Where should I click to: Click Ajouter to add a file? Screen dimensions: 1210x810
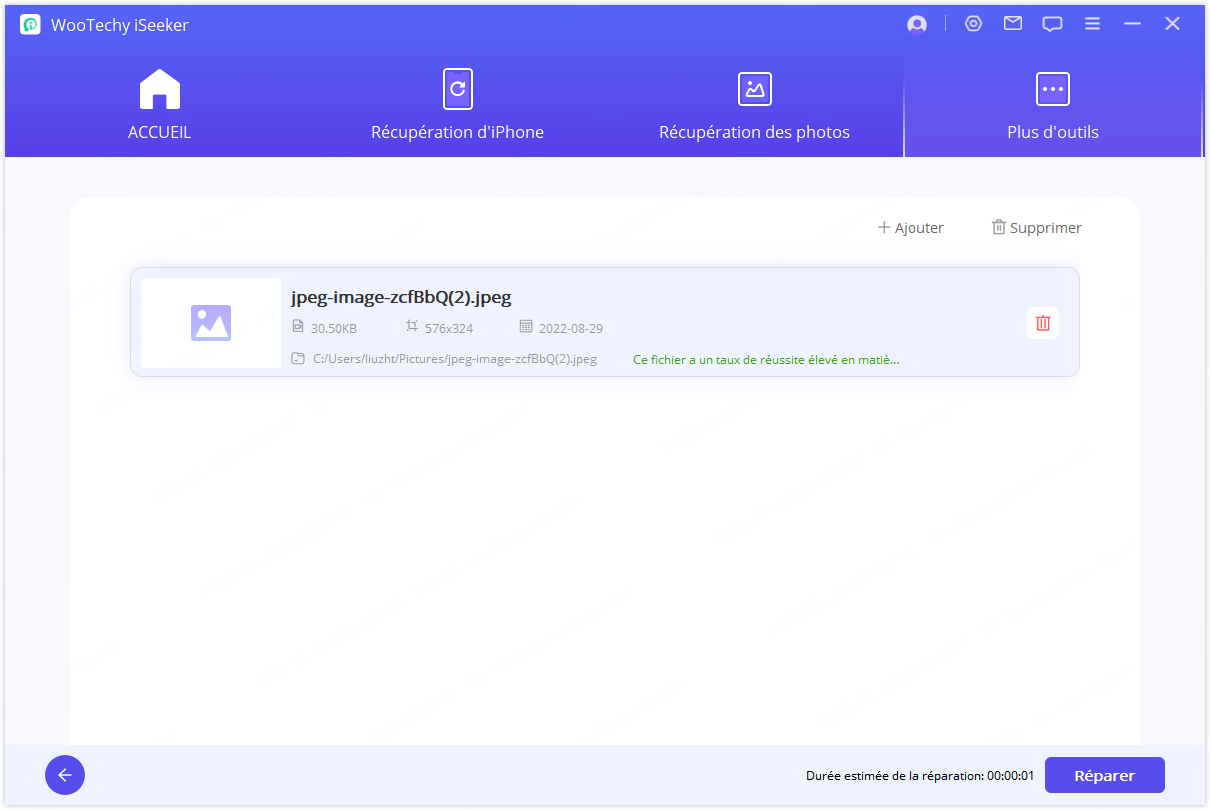910,228
